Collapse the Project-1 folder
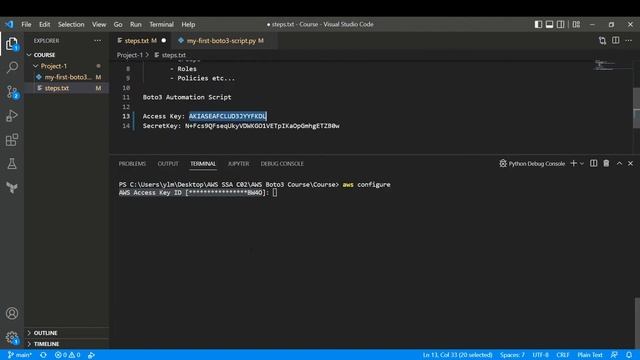The image size is (640, 360). pyautogui.click(x=67, y=66)
